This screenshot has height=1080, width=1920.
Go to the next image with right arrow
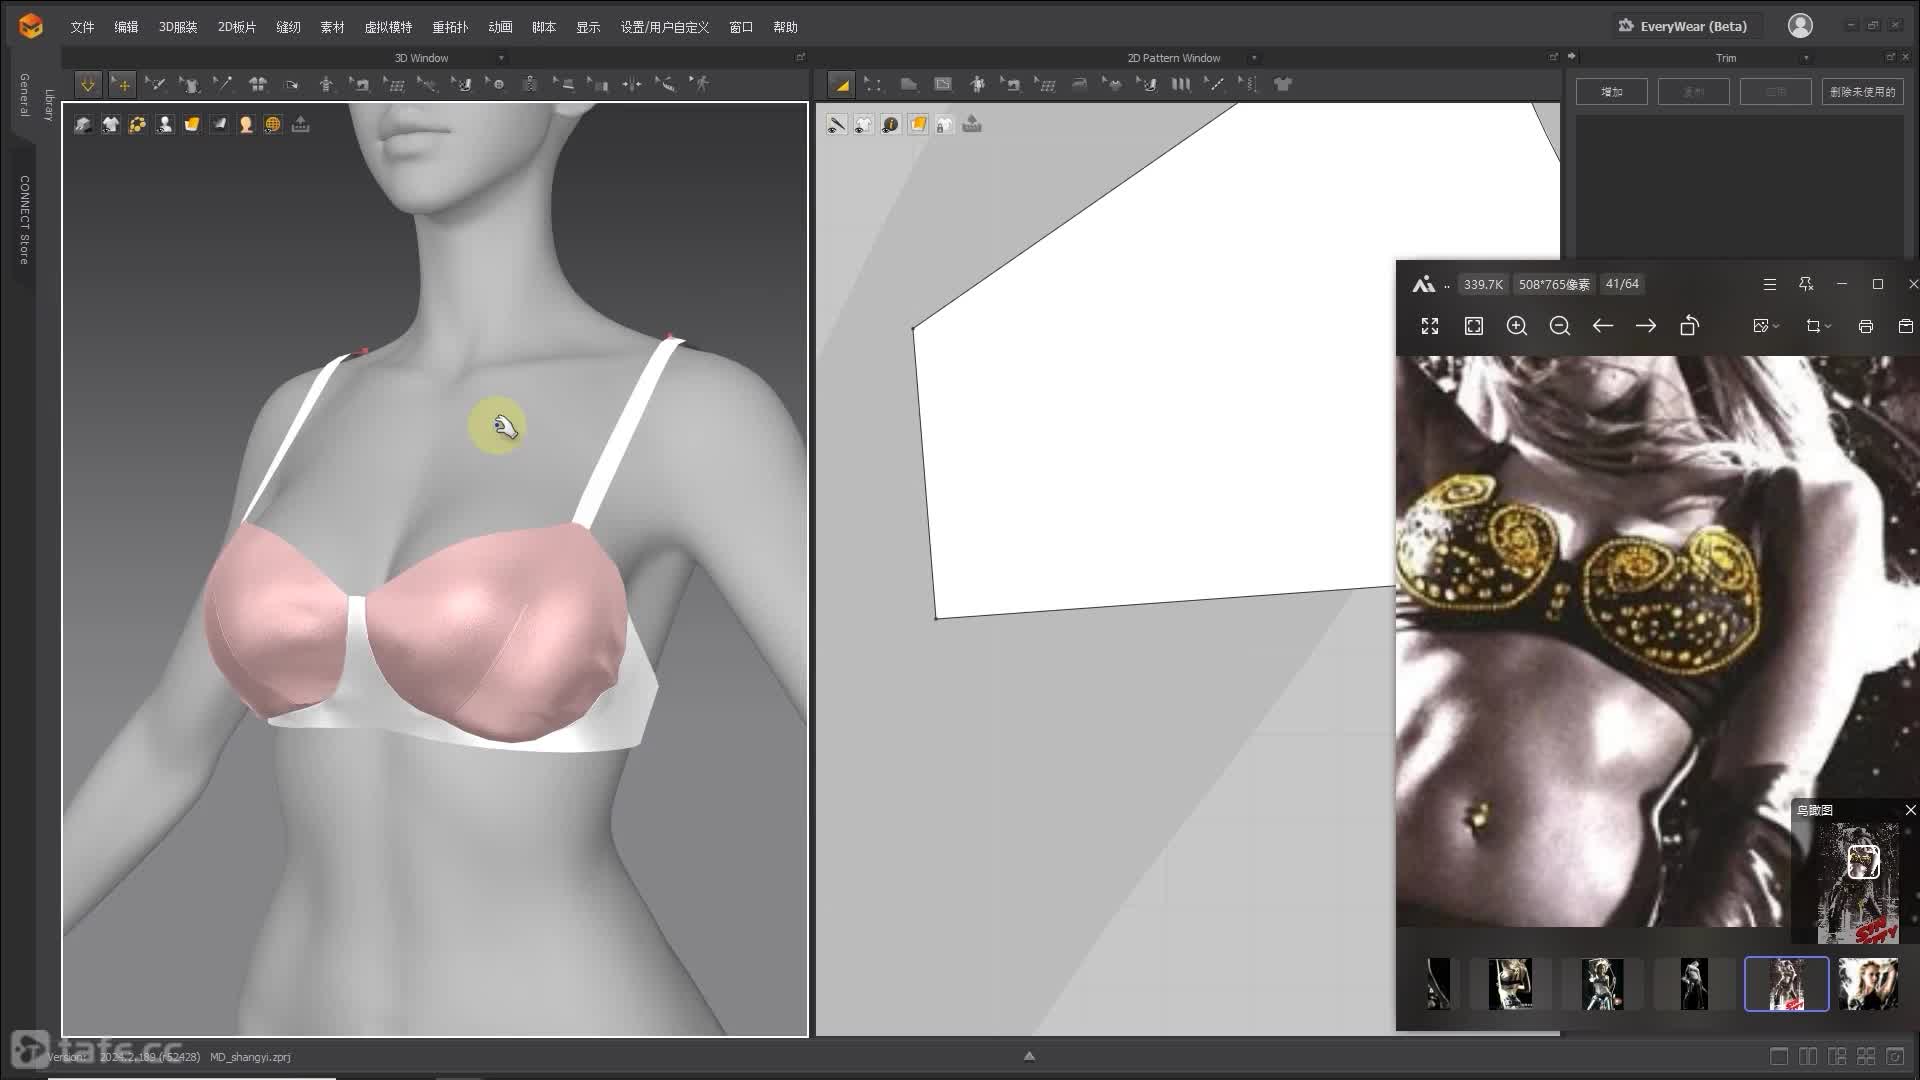[1645, 326]
